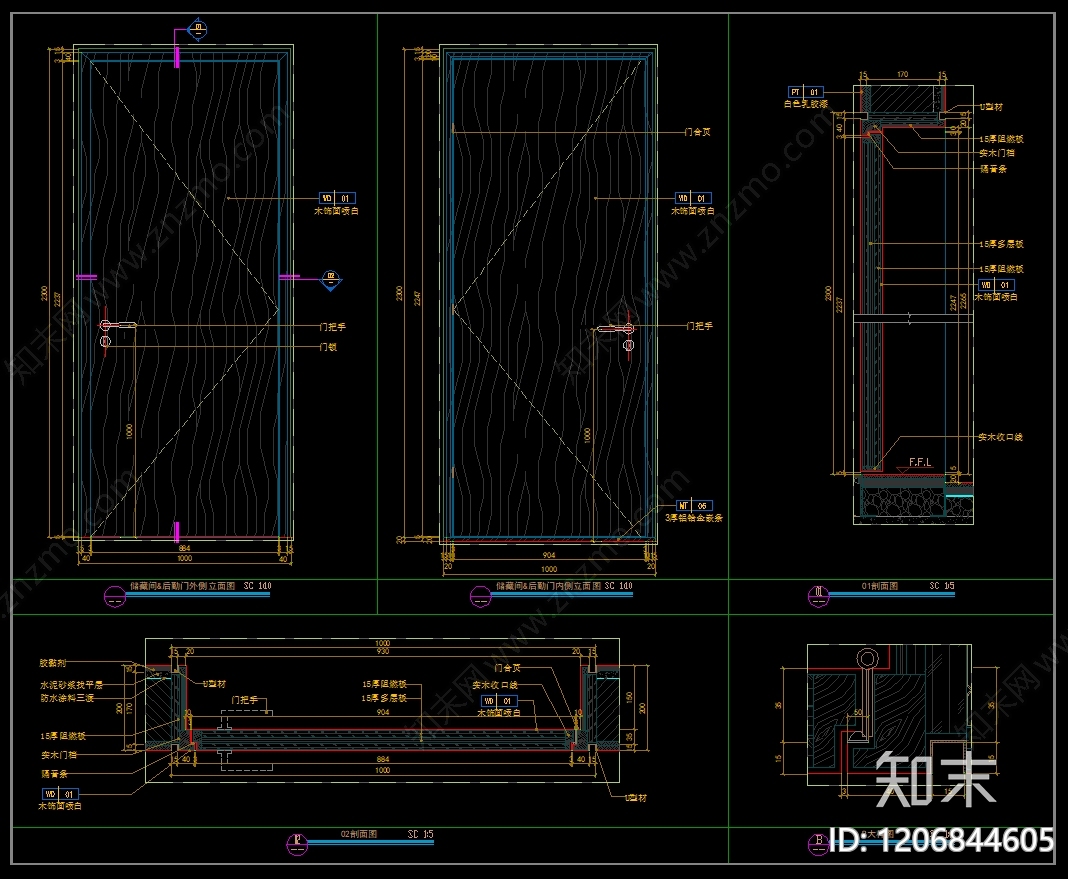The height and width of the screenshot is (879, 1068).
Task: Click '实木门档' label in section 01
Action: click(x=996, y=153)
